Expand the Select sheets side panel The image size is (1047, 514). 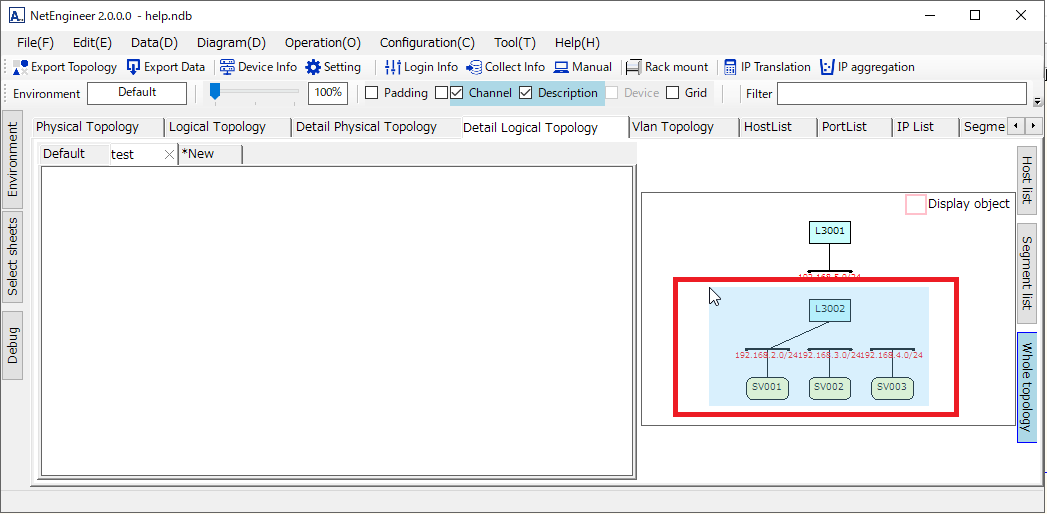pos(13,257)
